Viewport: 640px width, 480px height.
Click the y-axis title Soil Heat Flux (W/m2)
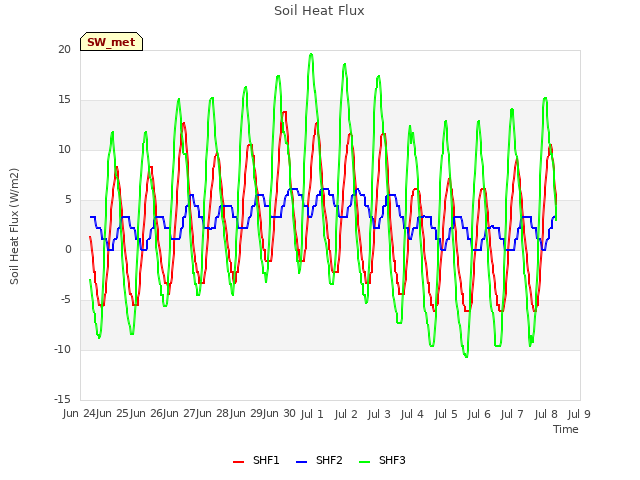point(14,226)
